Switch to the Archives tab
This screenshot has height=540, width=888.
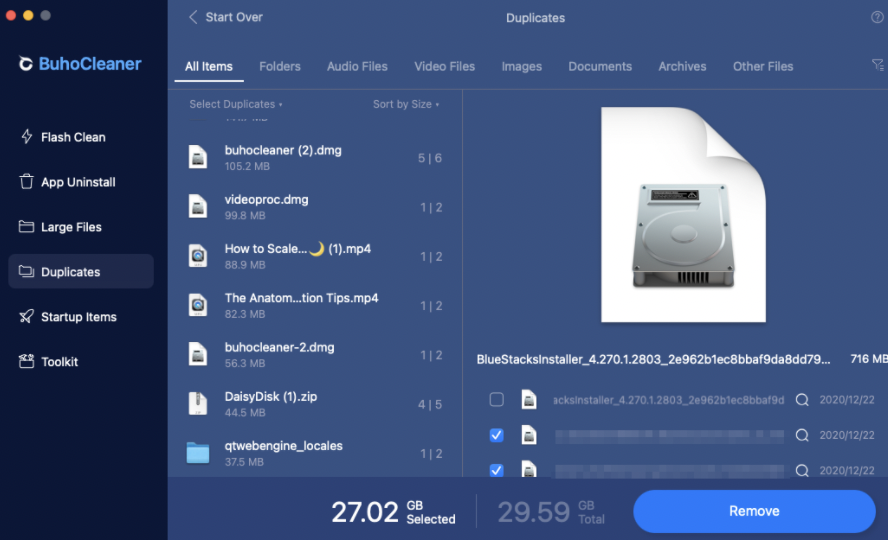pos(682,66)
